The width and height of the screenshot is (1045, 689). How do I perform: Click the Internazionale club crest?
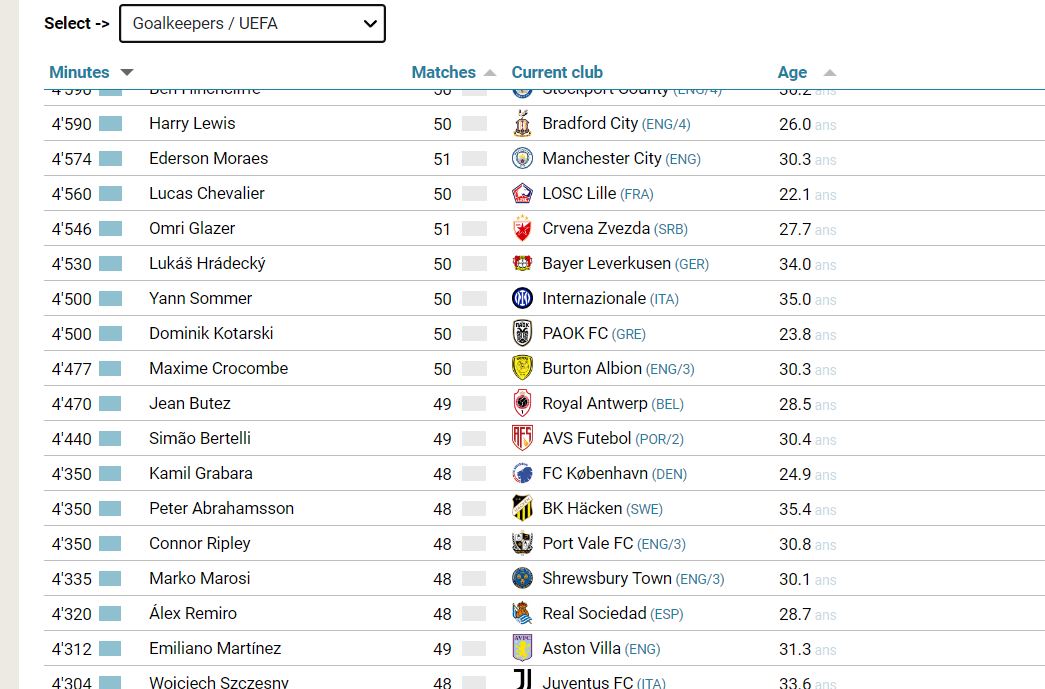[x=522, y=299]
